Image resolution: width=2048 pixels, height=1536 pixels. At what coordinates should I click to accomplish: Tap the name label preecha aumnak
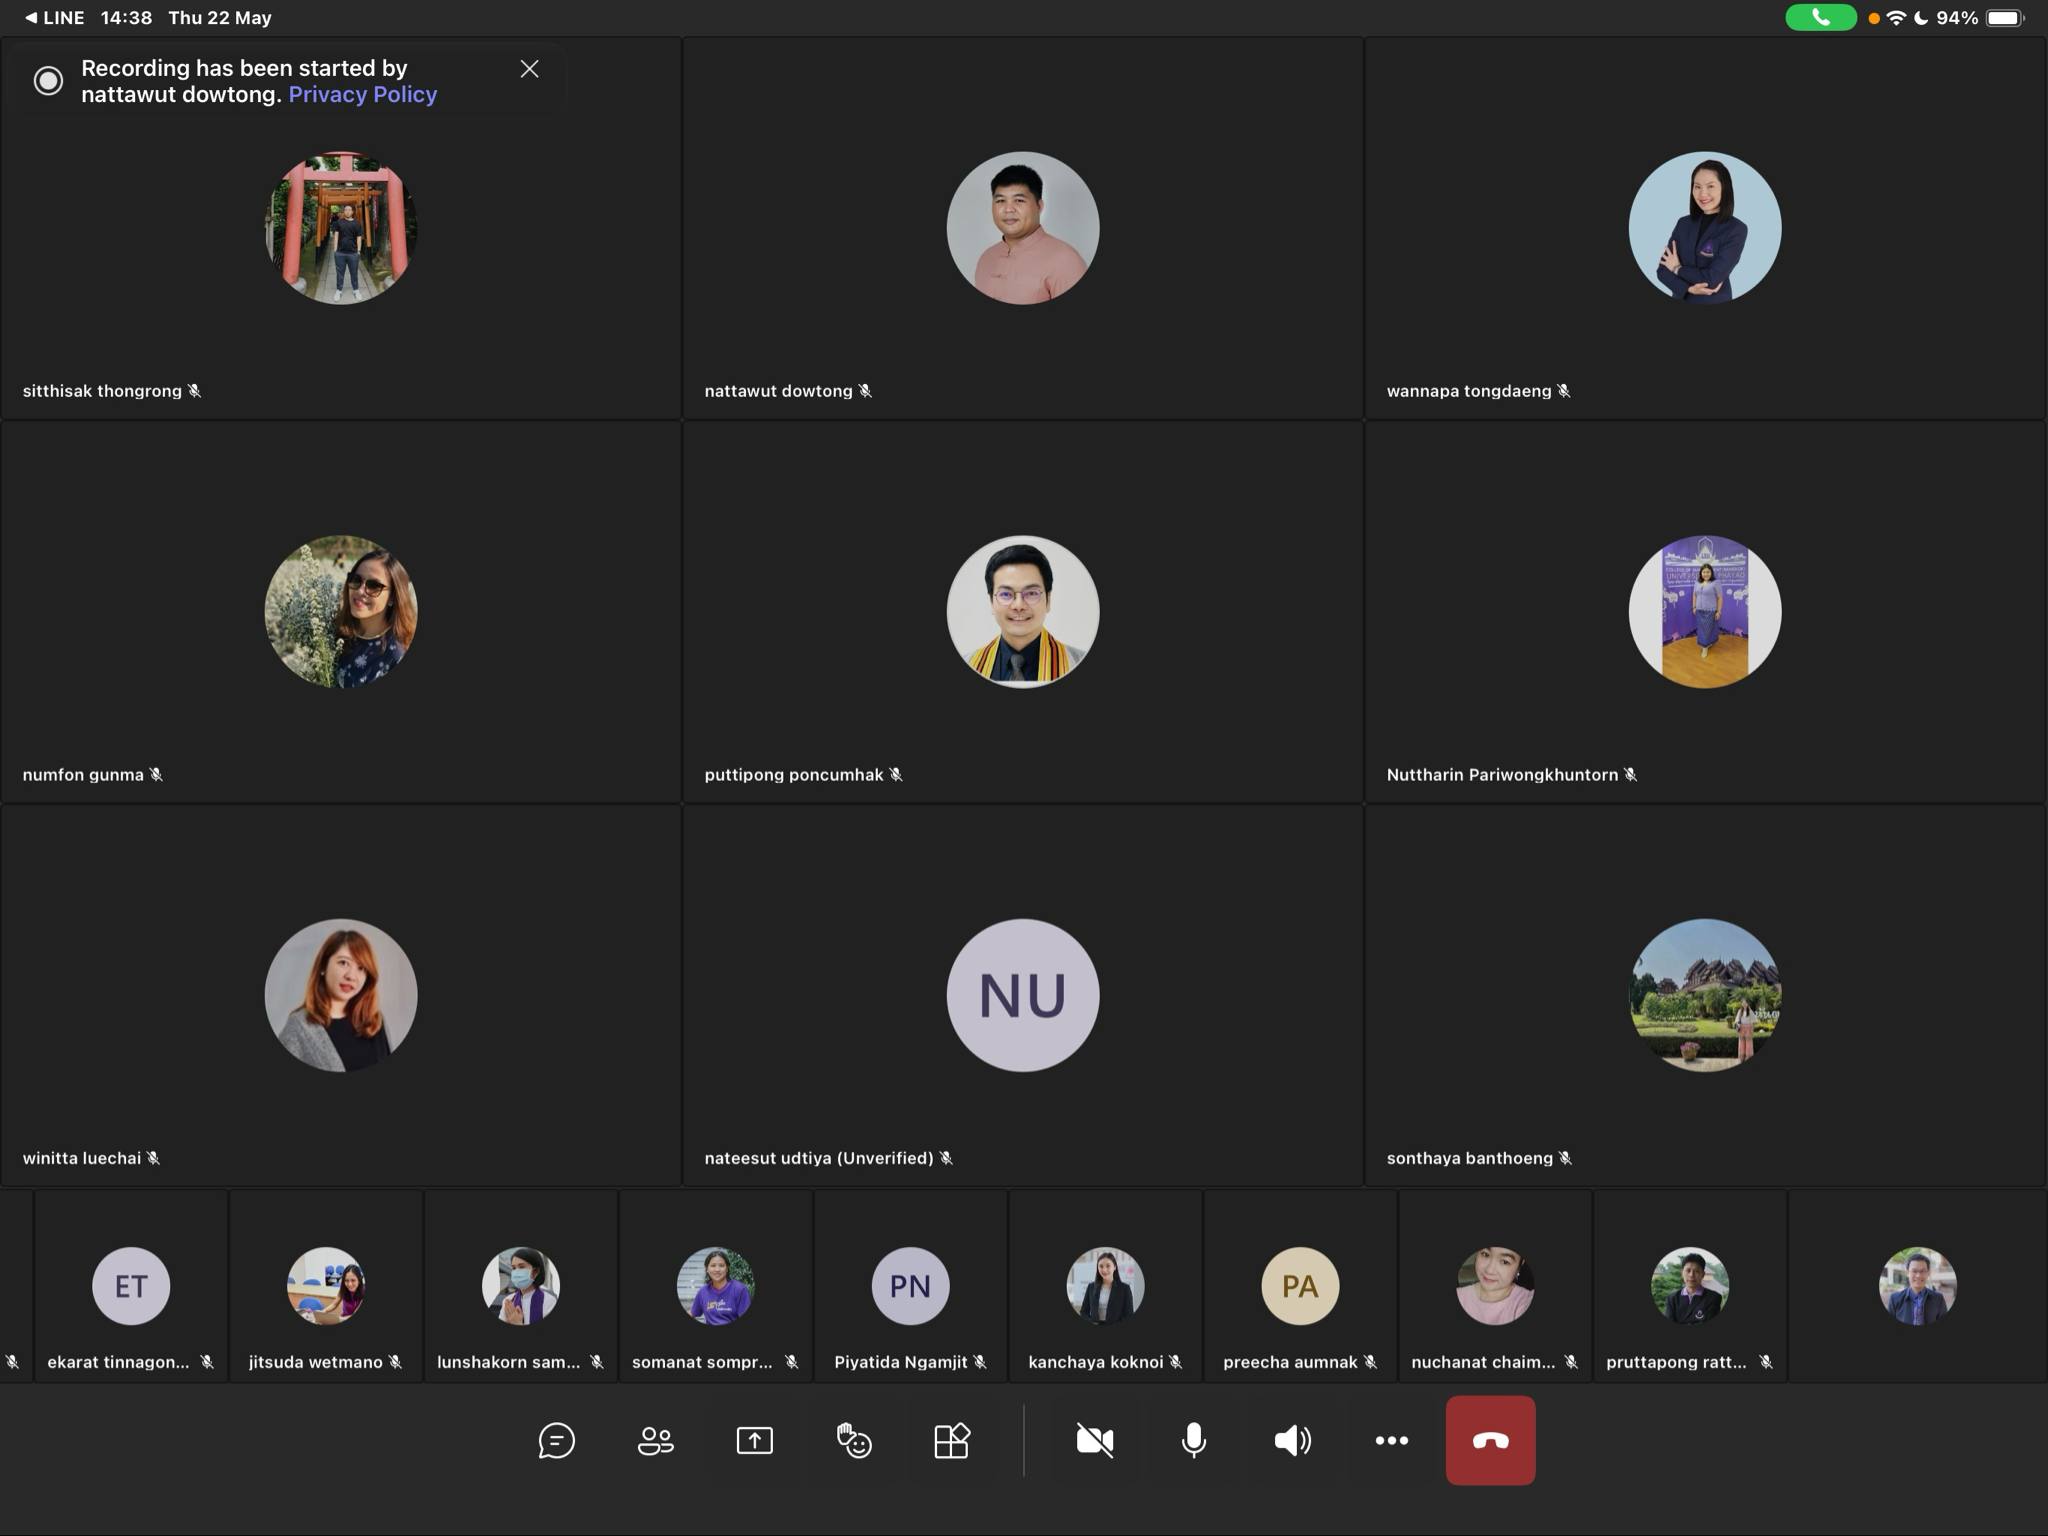(x=1290, y=1362)
